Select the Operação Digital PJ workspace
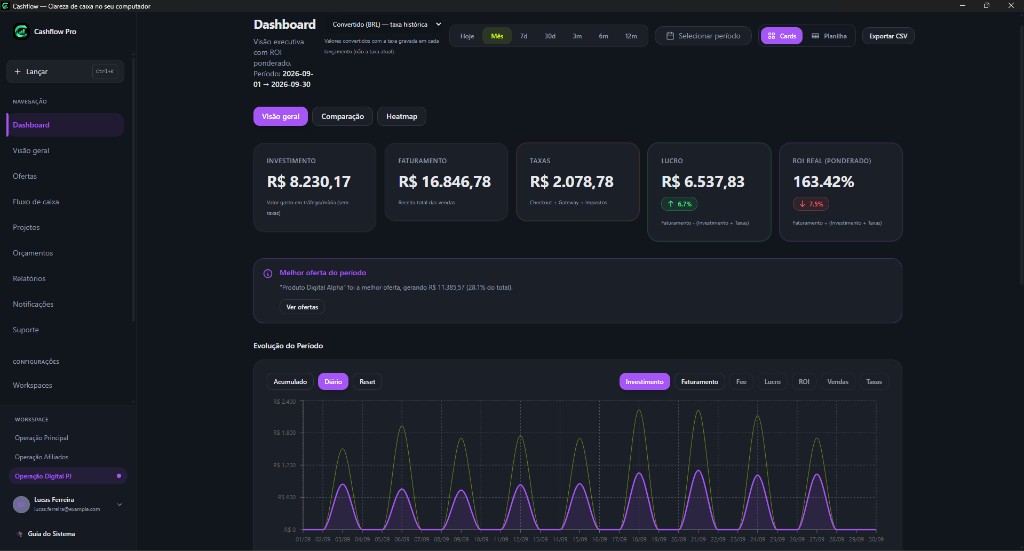 pos(67,476)
